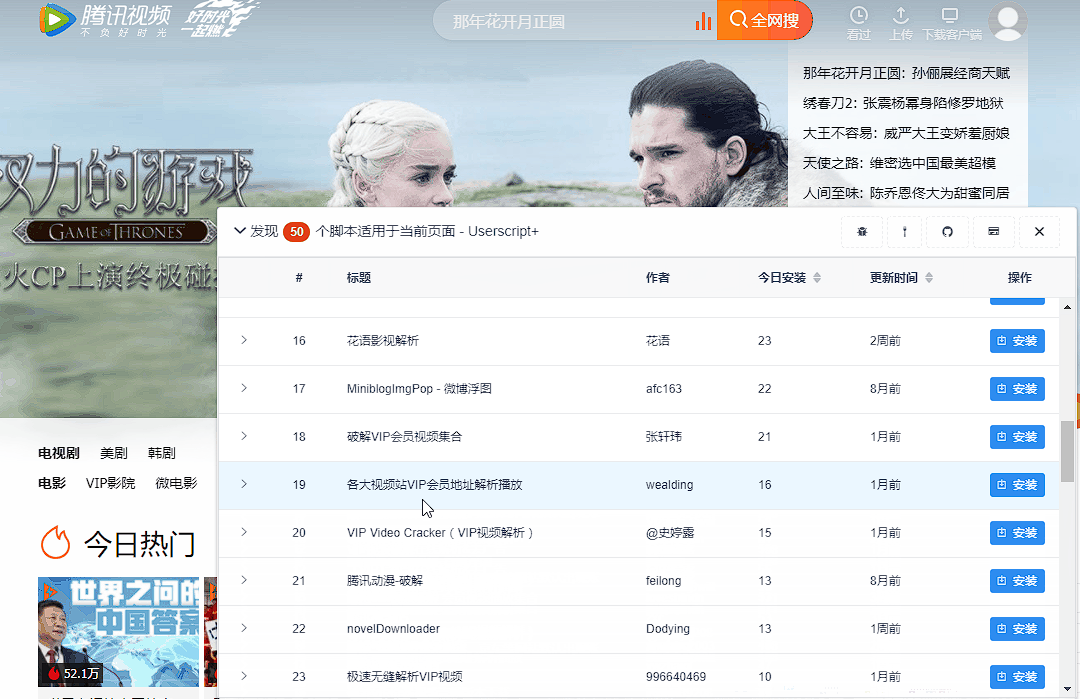Click the bug report icon in Userscript+ header

pos(862,231)
